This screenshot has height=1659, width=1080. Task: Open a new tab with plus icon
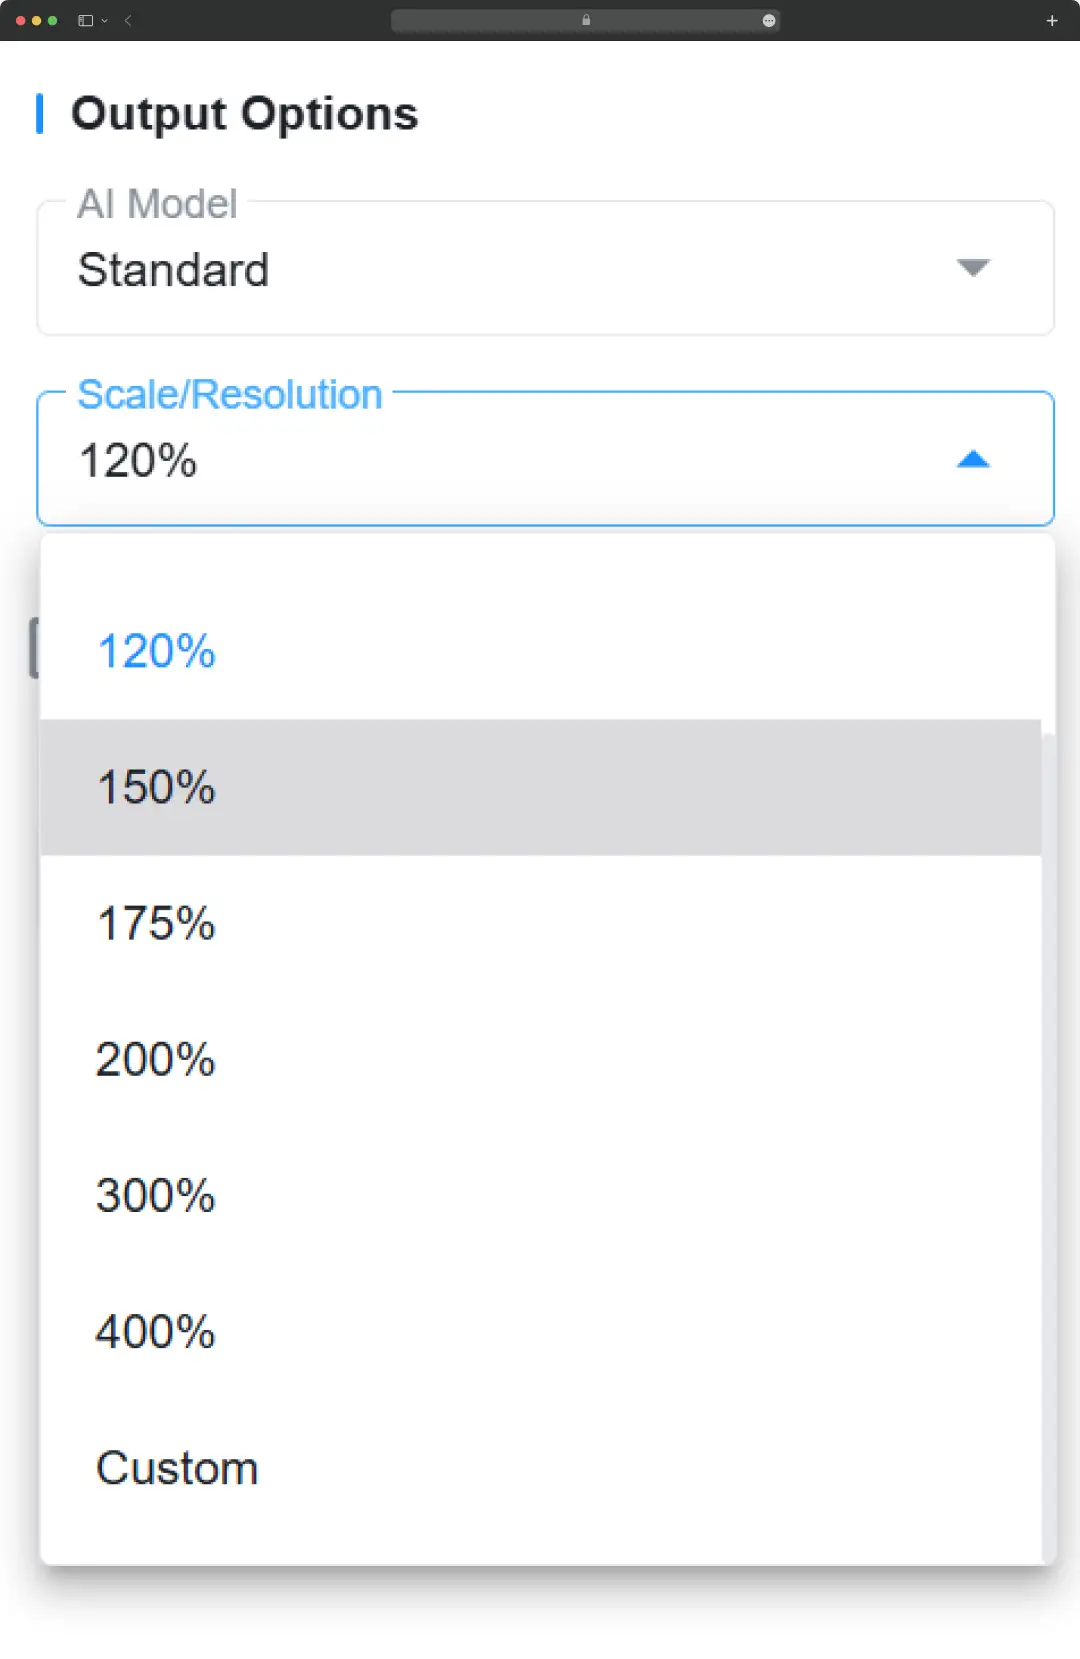[x=1052, y=20]
